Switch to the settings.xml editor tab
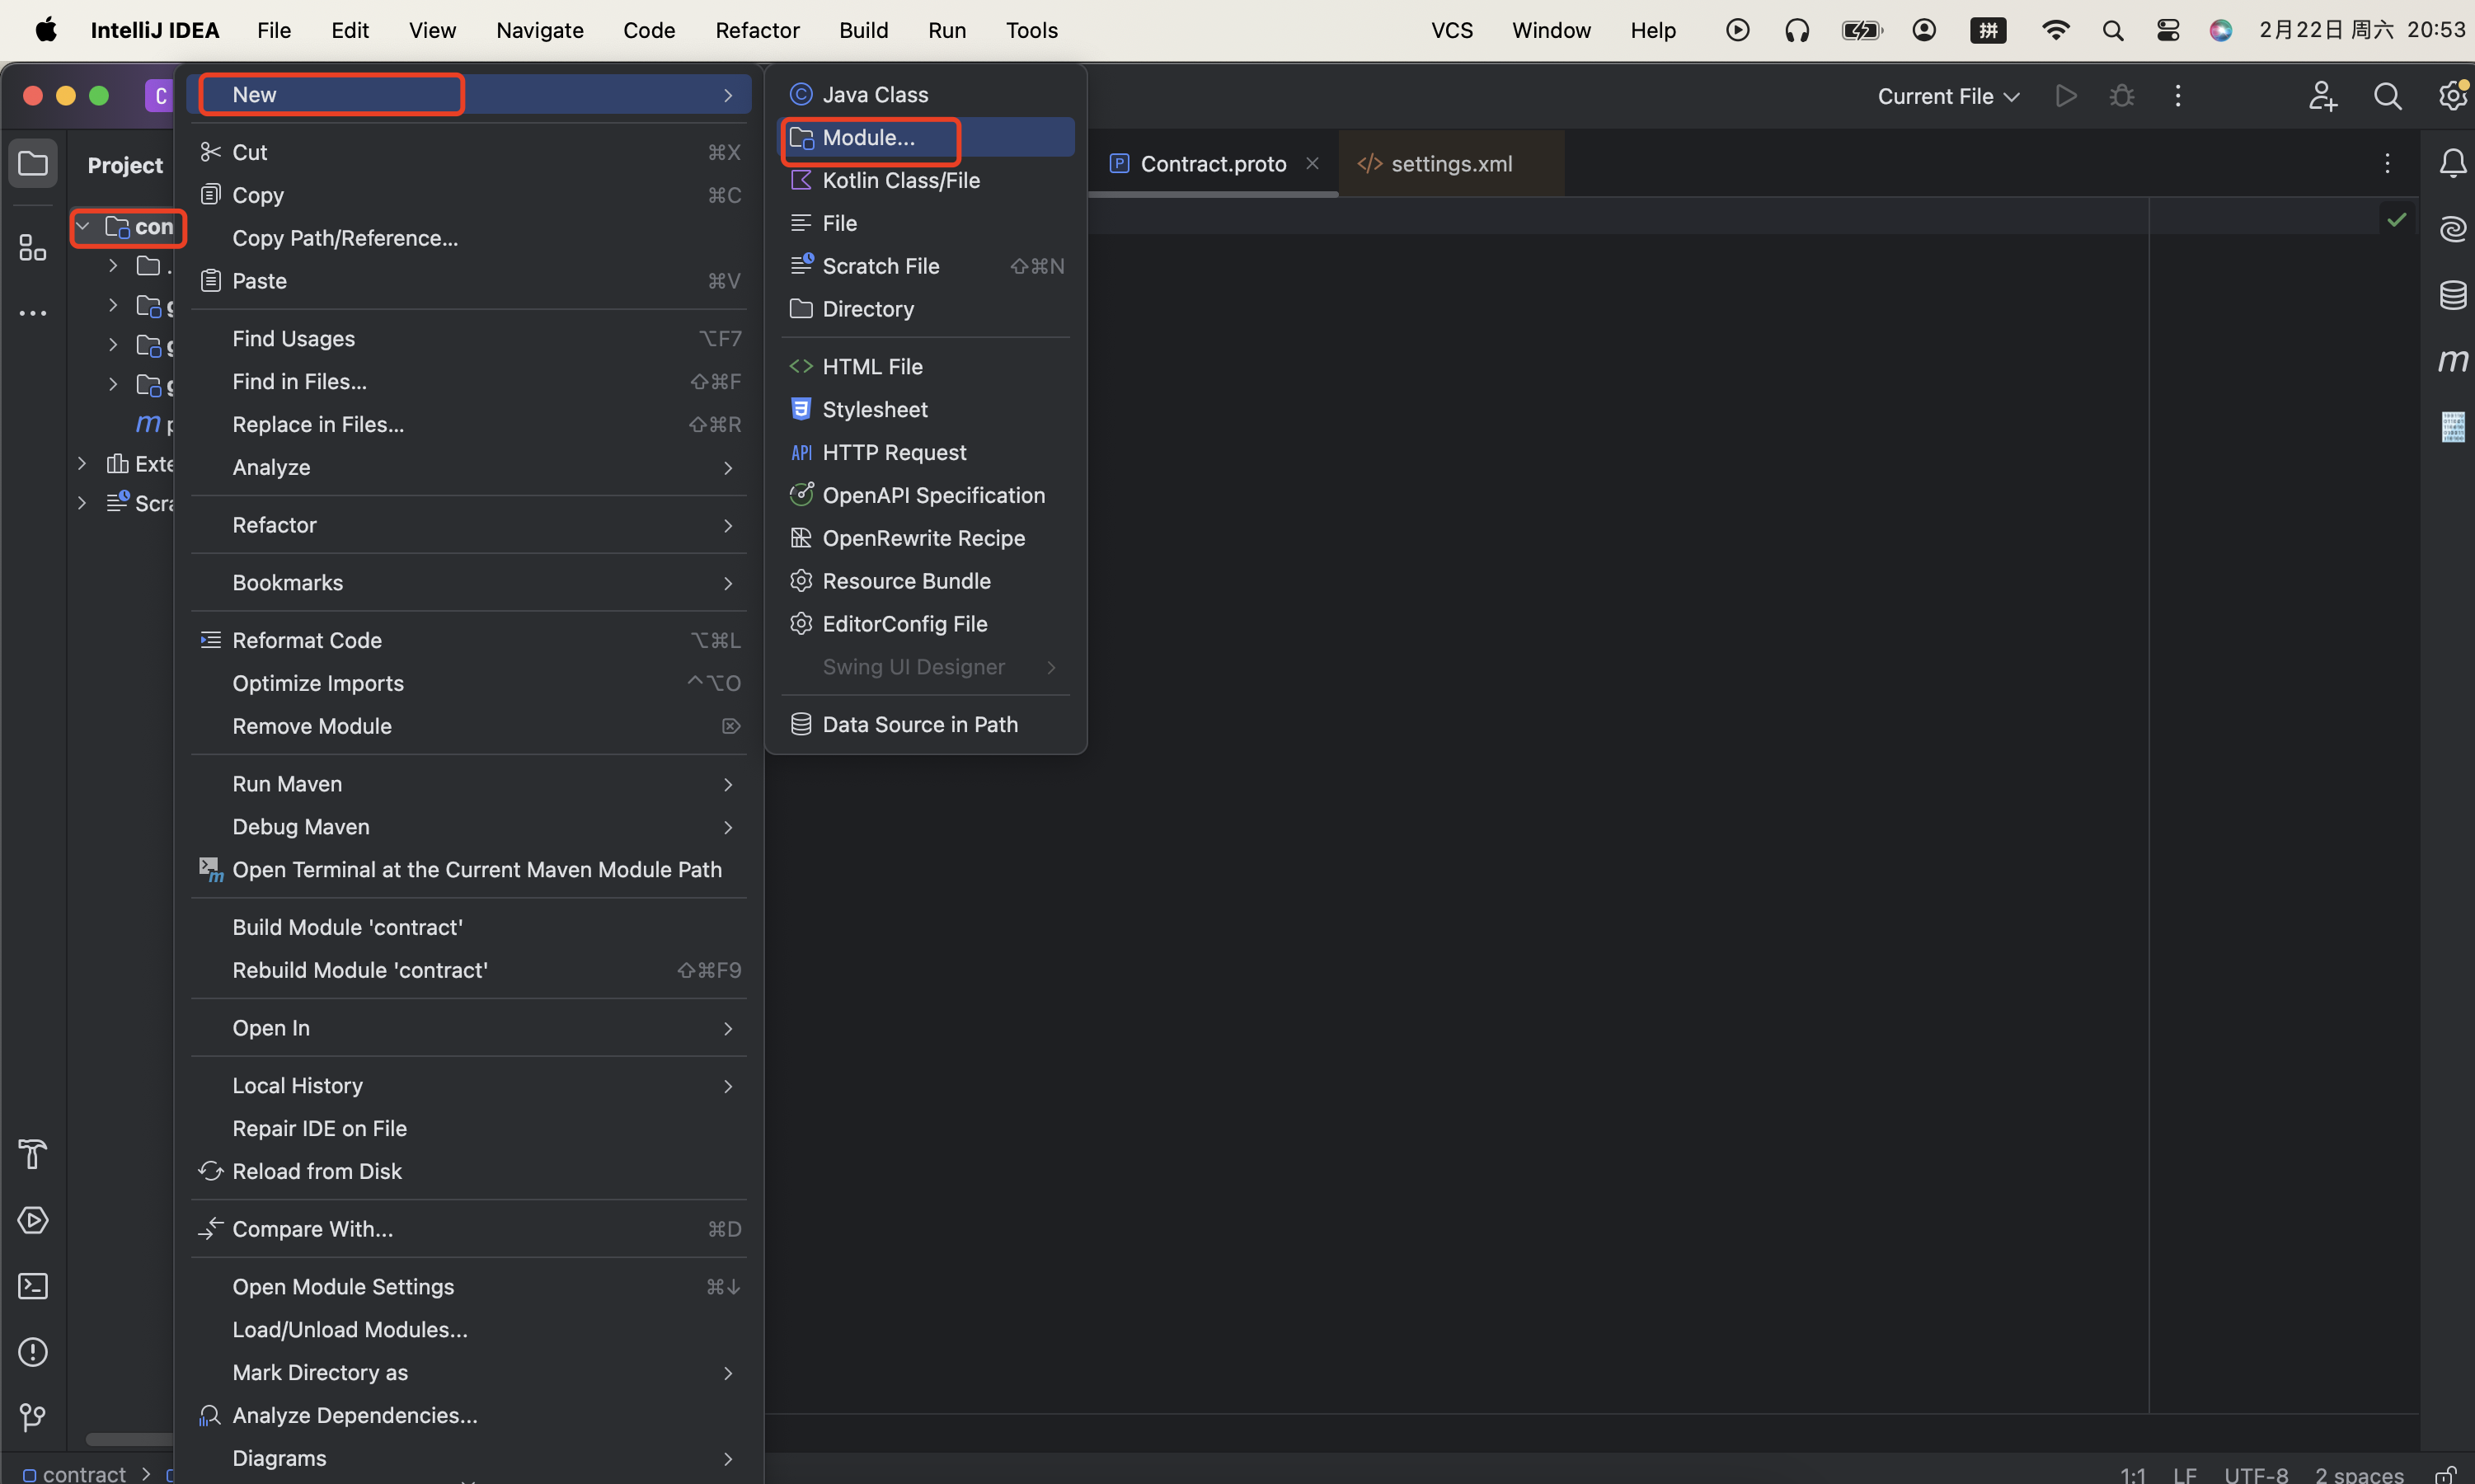Screen dimensions: 2475x1484 [1450, 164]
